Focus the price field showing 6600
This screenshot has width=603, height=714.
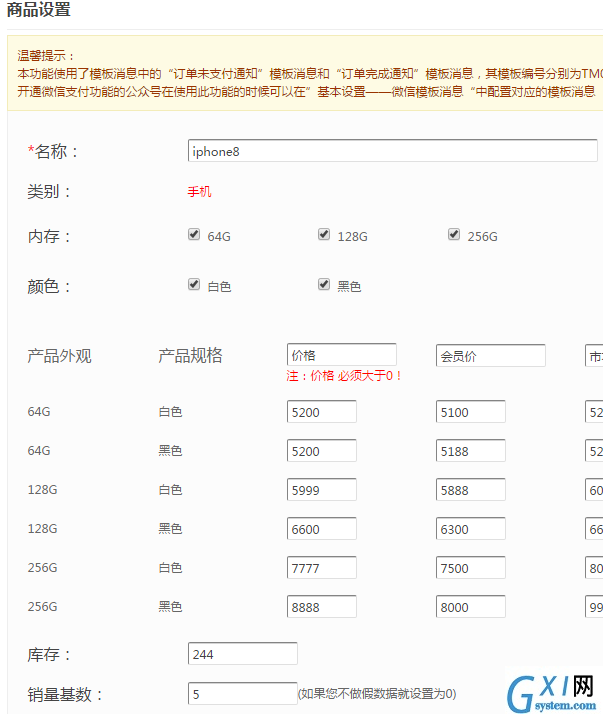[322, 529]
